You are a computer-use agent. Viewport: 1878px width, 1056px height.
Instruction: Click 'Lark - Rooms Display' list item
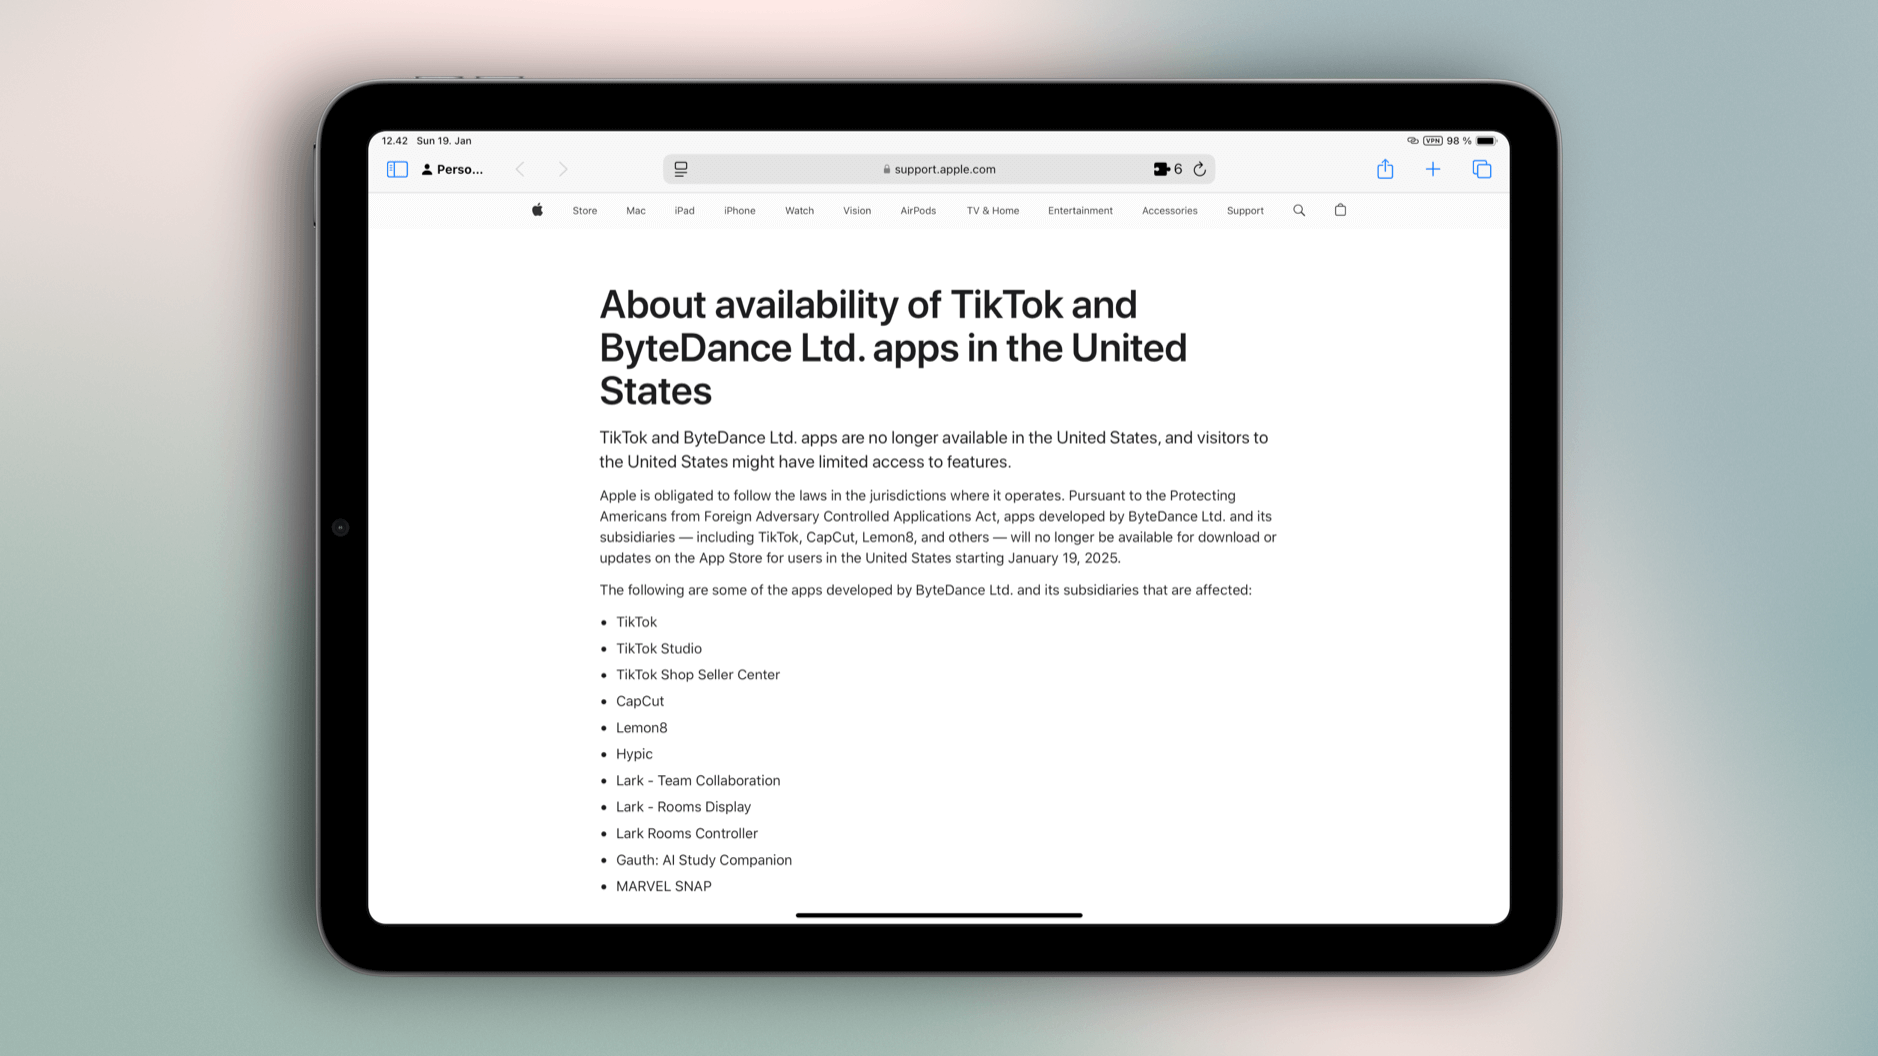coord(683,807)
